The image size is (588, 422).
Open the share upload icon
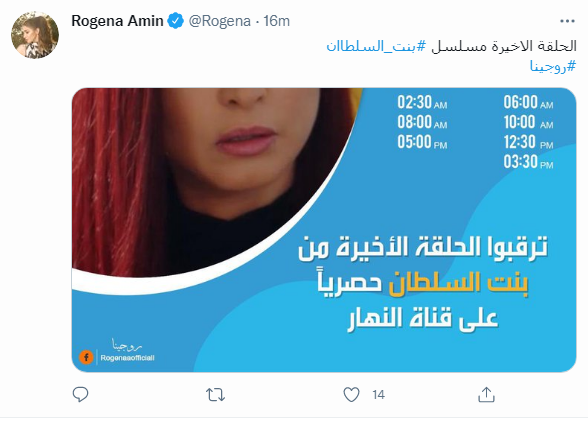point(486,395)
